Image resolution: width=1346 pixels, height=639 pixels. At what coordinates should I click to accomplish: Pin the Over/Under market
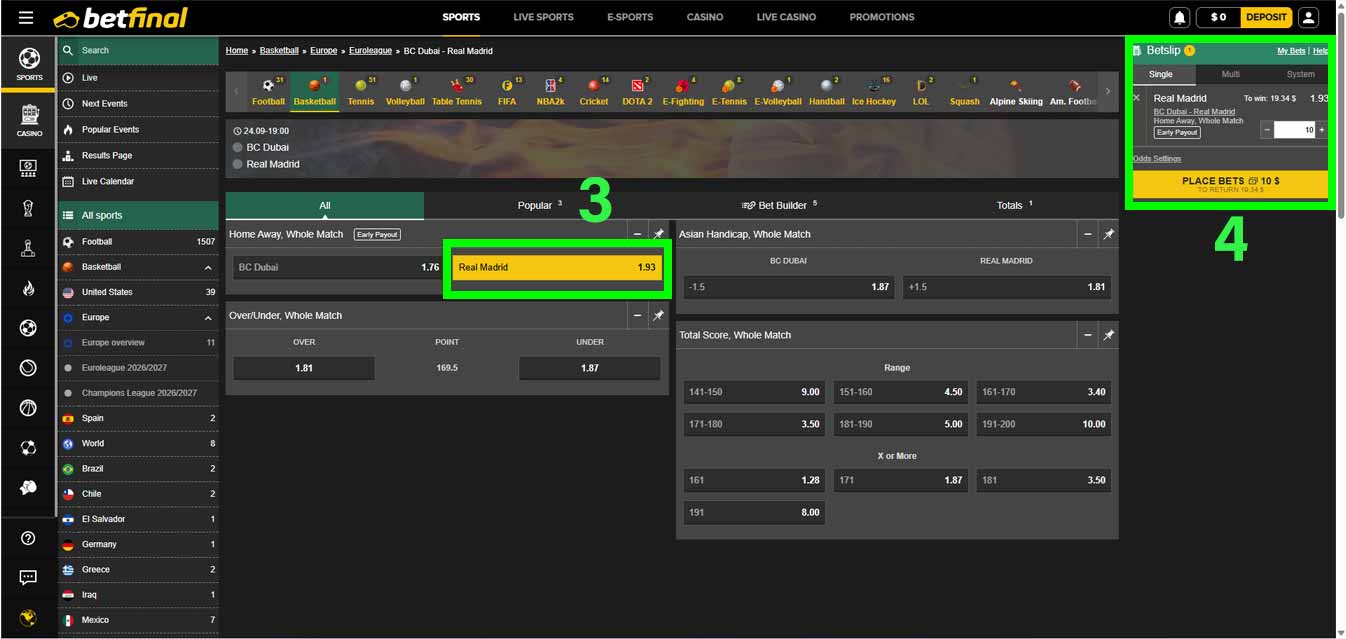pos(658,315)
